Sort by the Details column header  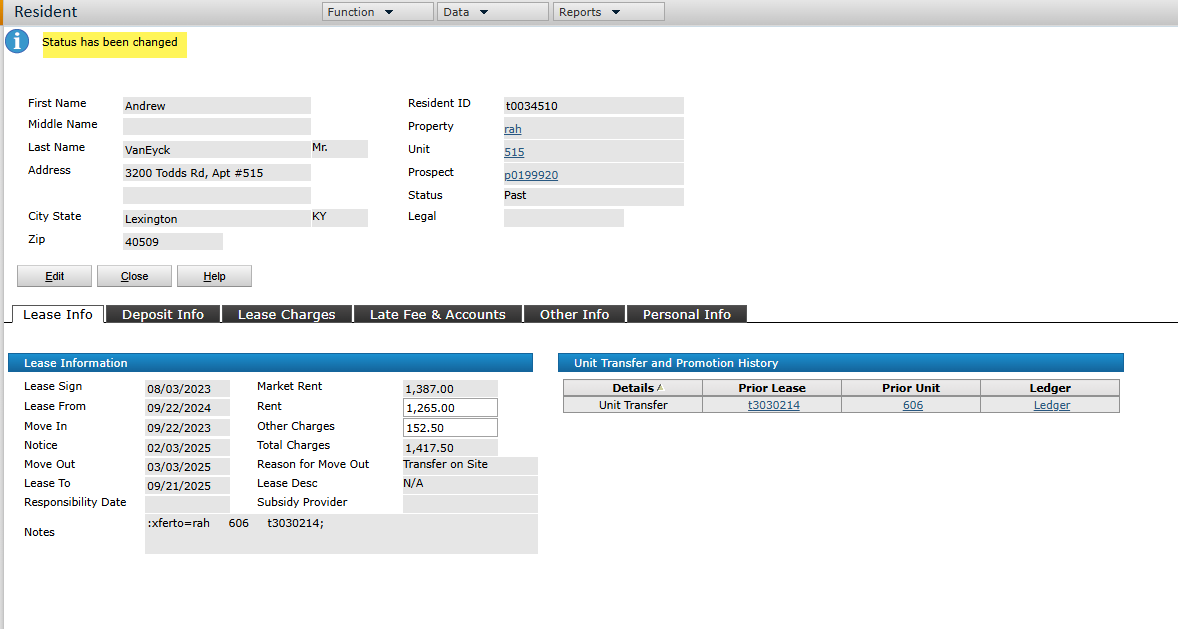(633, 388)
